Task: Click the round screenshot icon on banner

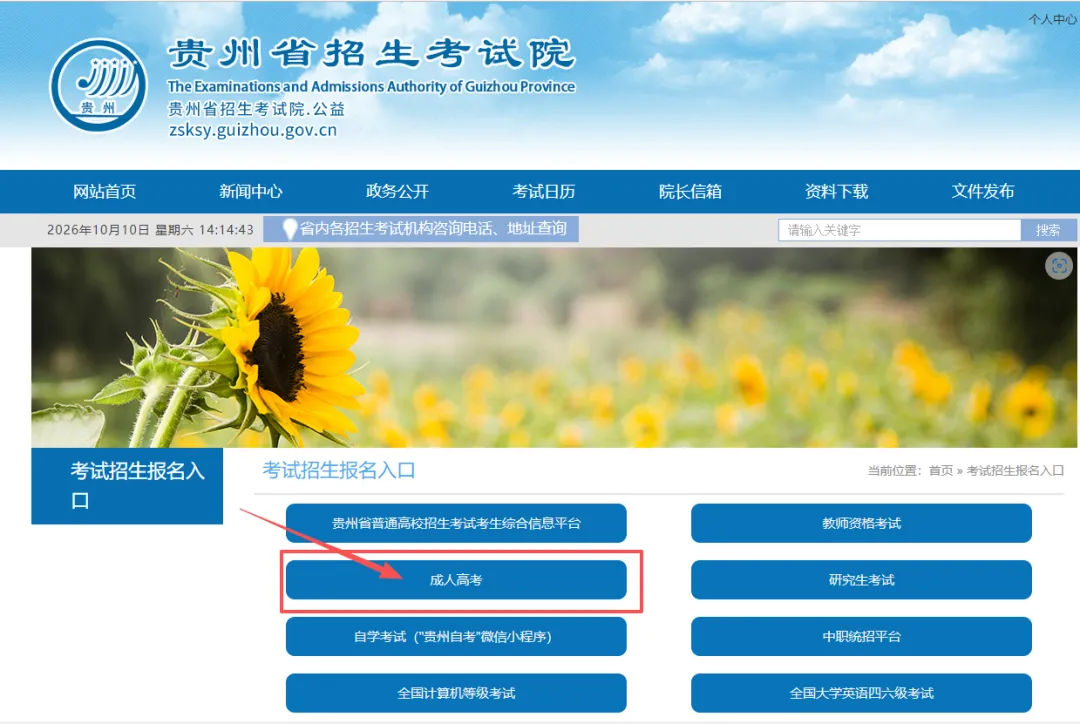Action: point(1059,266)
